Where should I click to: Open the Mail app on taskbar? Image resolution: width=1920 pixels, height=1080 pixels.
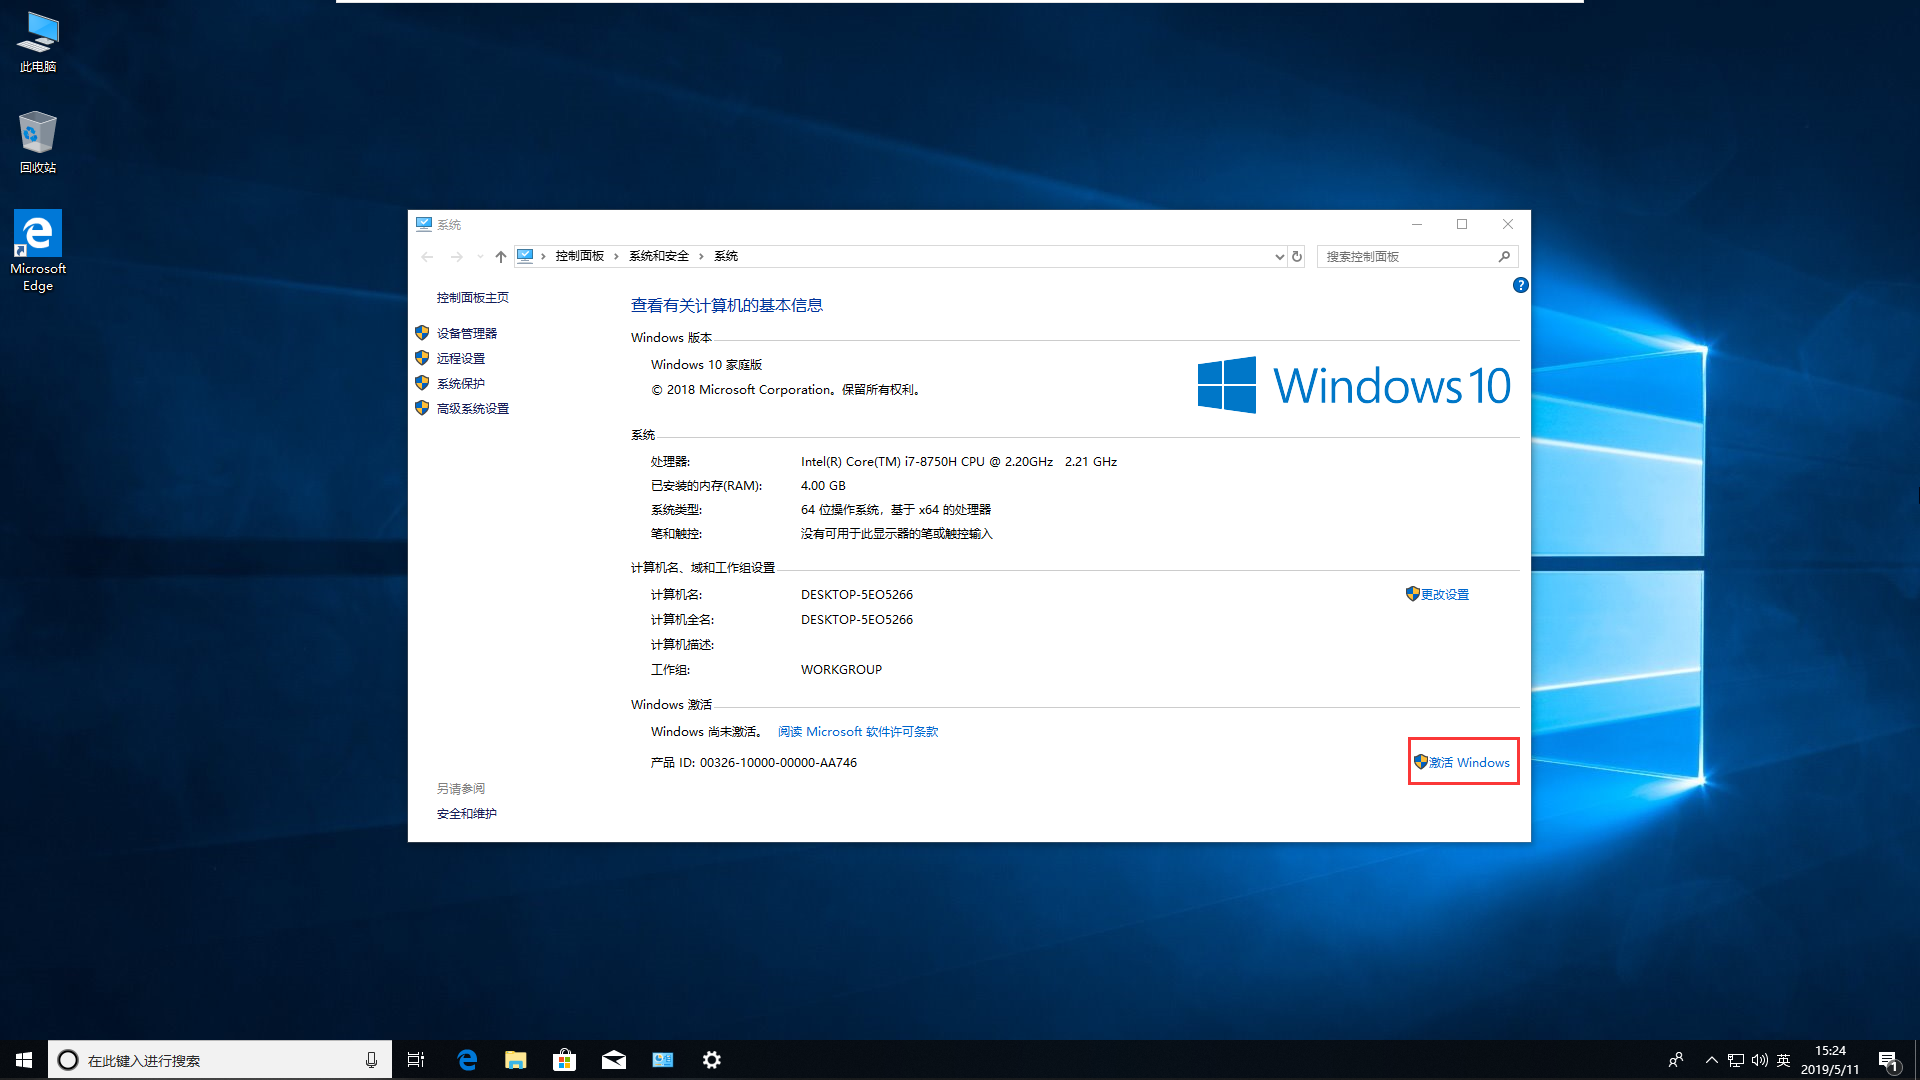613,1060
